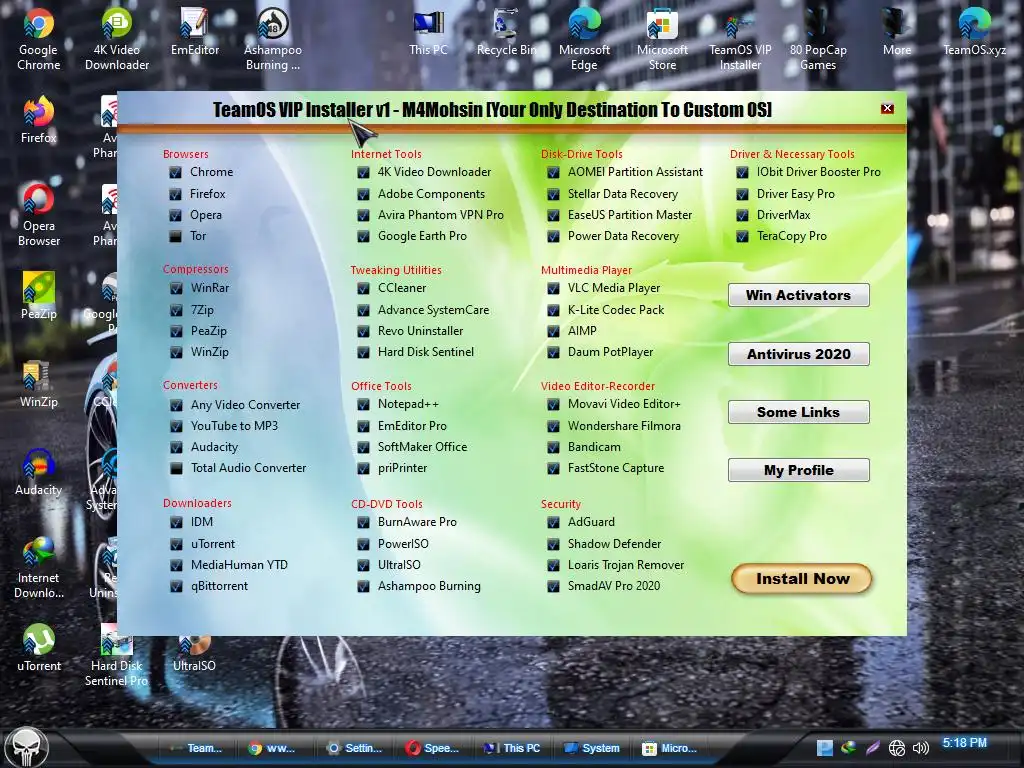Image resolution: width=1024 pixels, height=768 pixels.
Task: Toggle the BurnAware Pro checkbox
Action: pyautogui.click(x=363, y=522)
